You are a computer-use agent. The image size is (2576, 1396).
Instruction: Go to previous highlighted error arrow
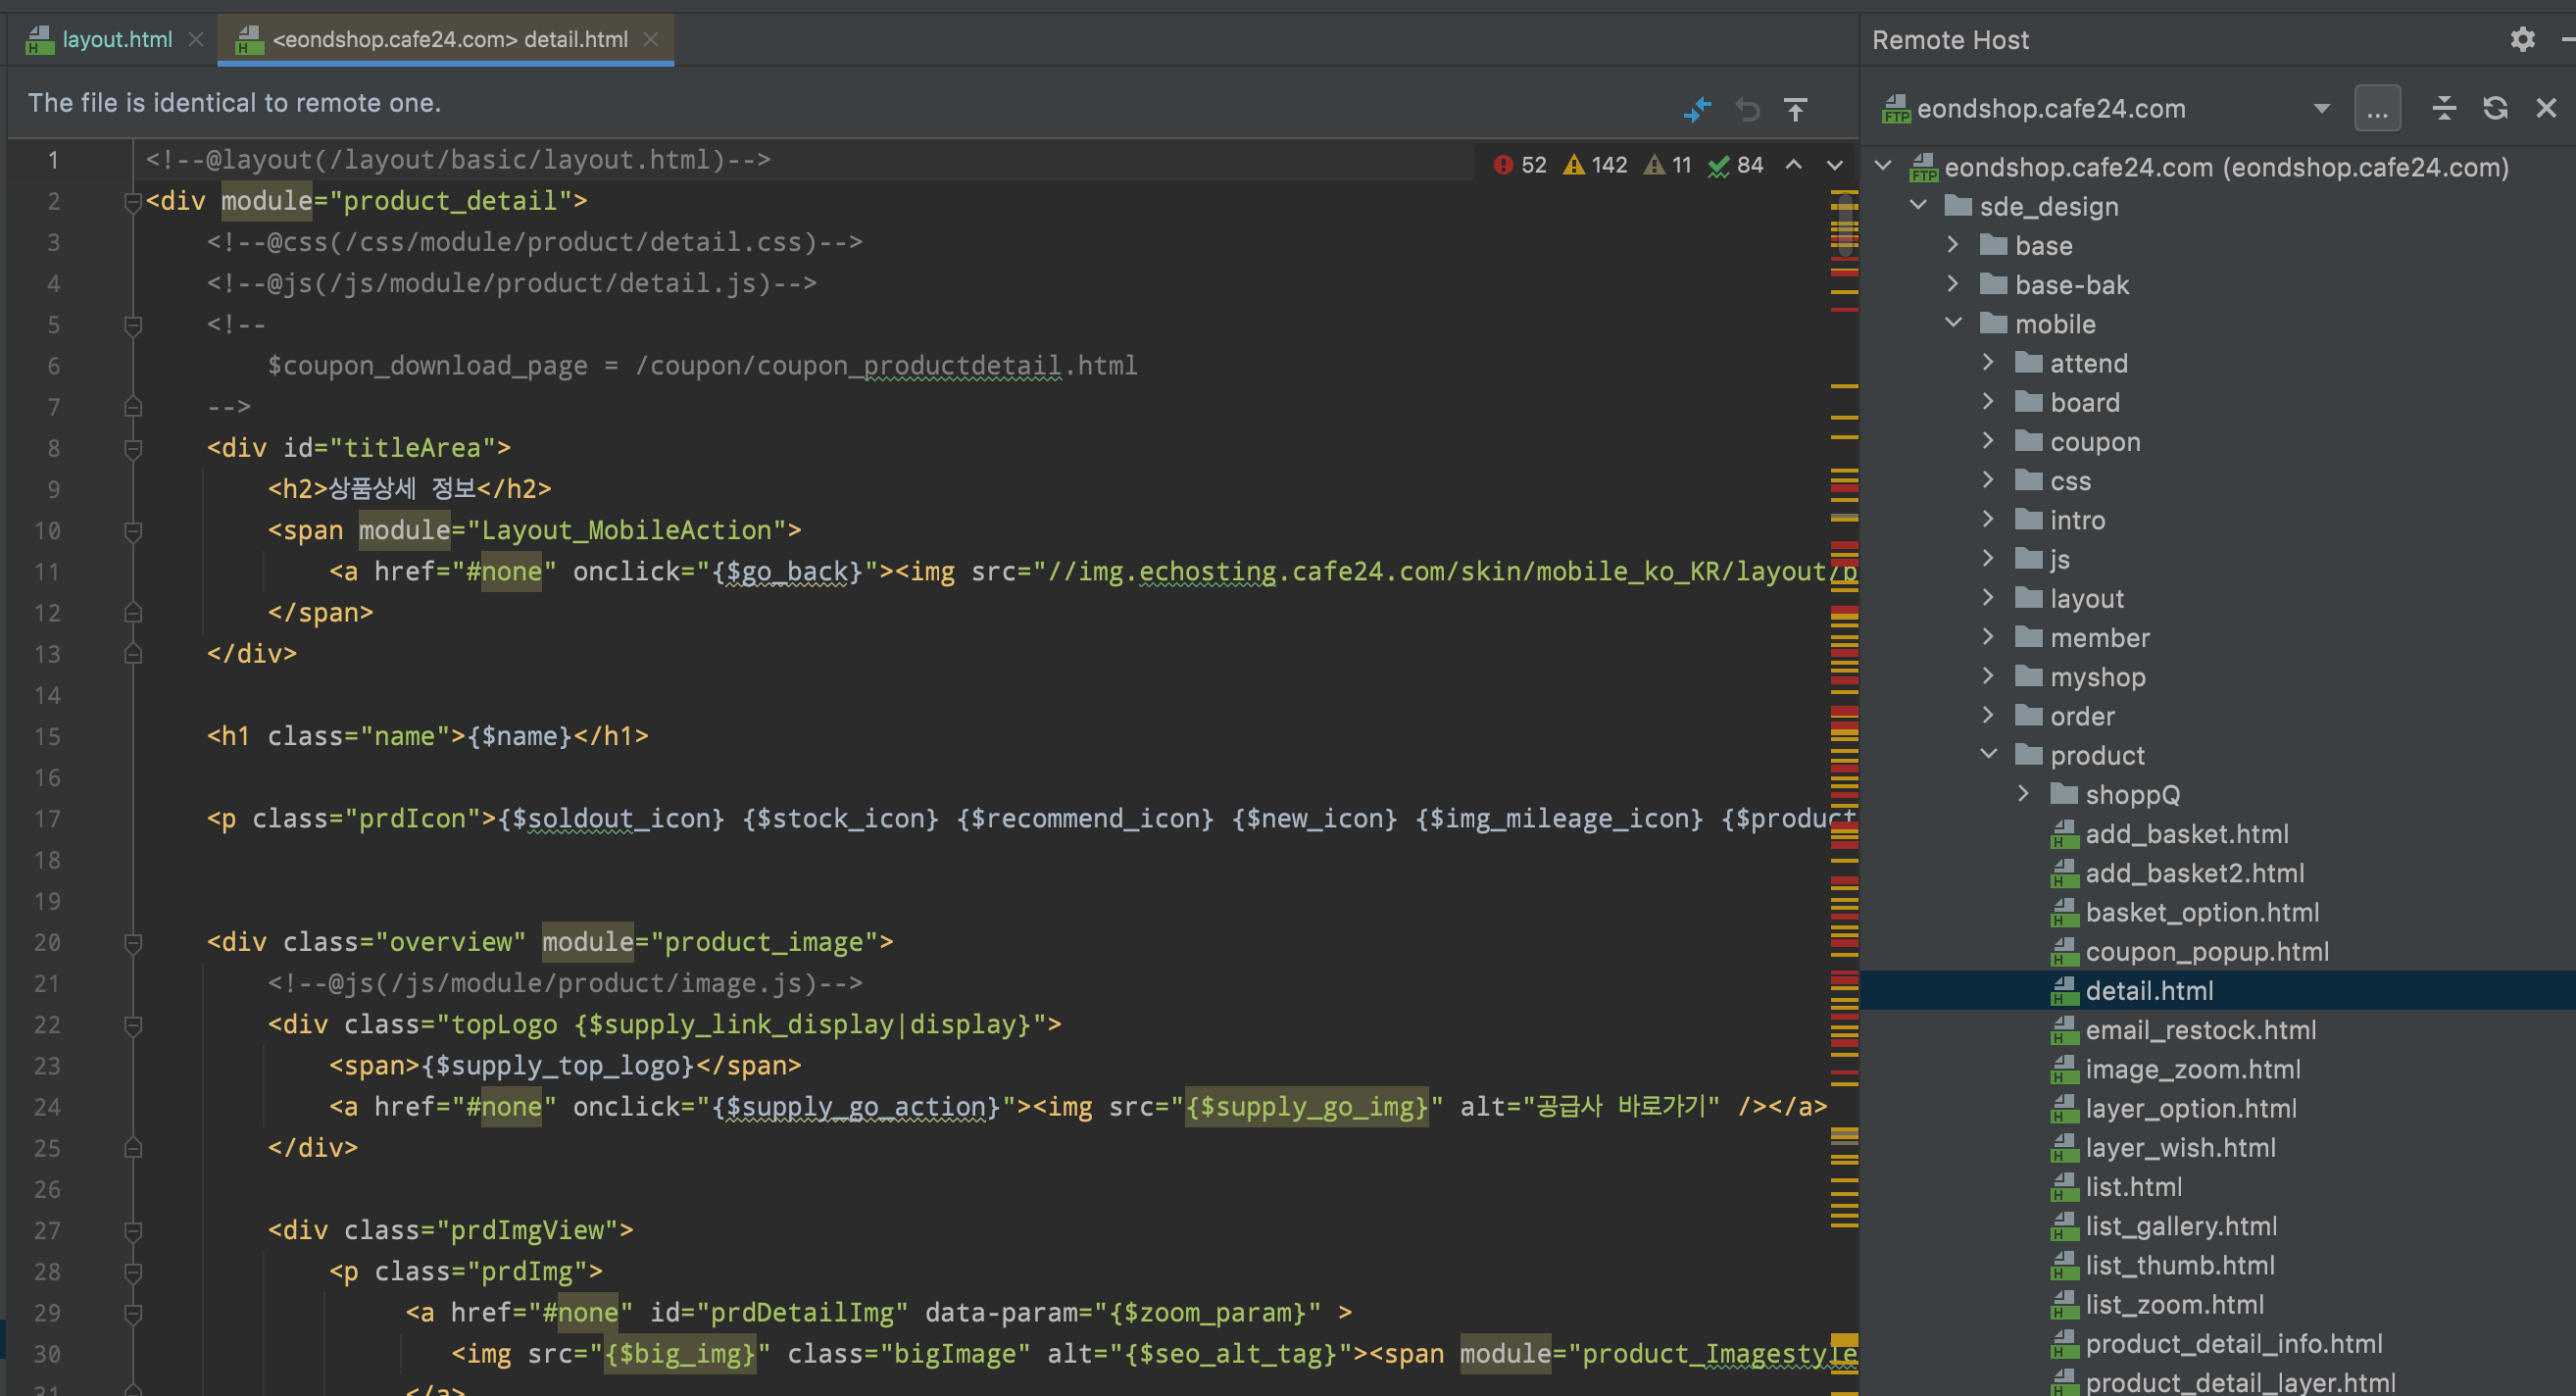(1794, 165)
